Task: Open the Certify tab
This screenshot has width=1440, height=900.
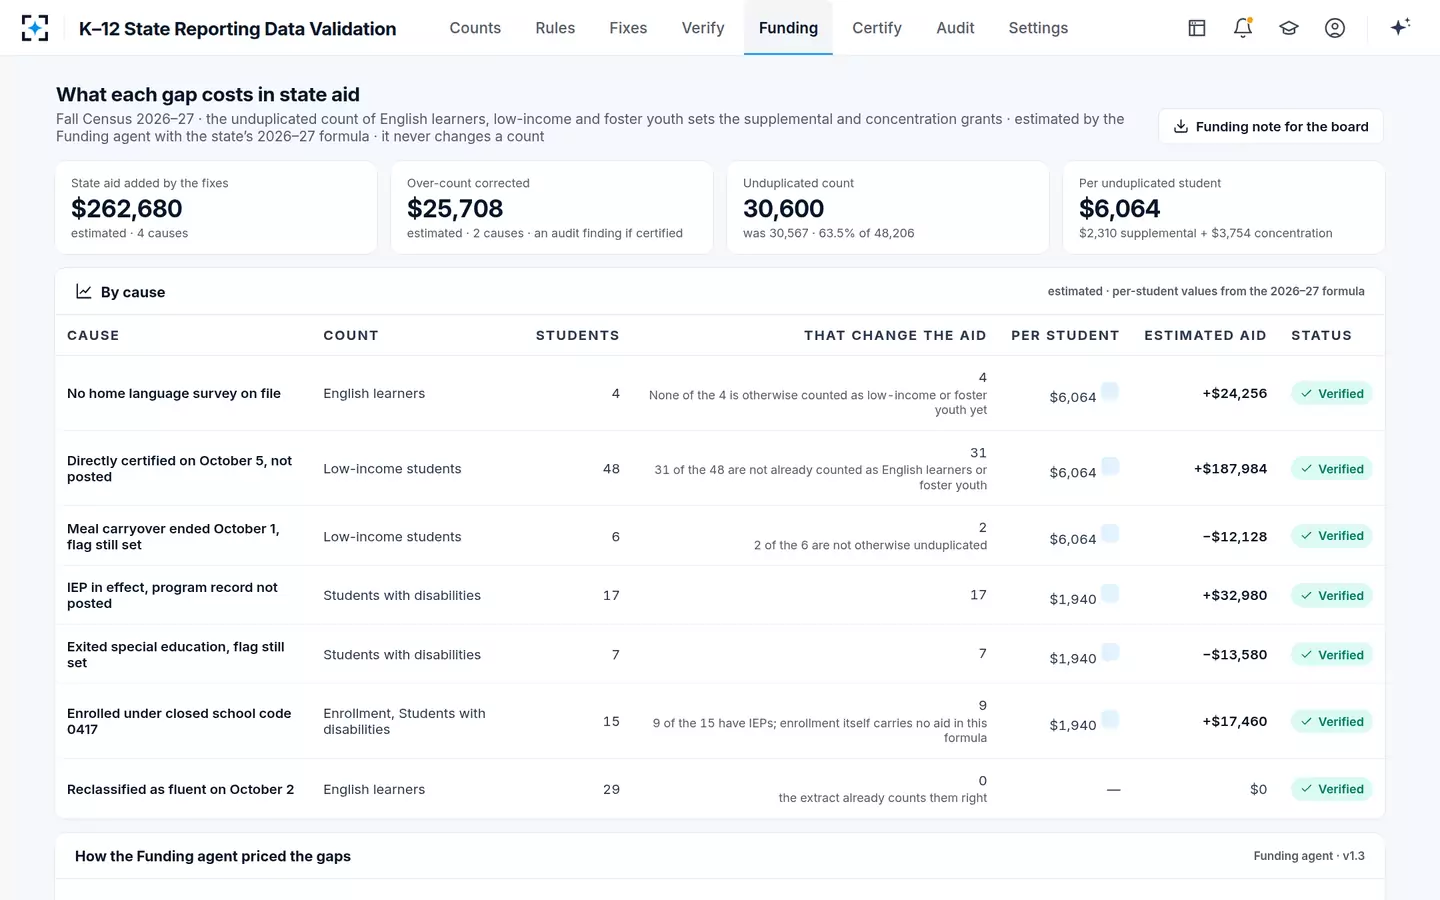Action: 877,28
